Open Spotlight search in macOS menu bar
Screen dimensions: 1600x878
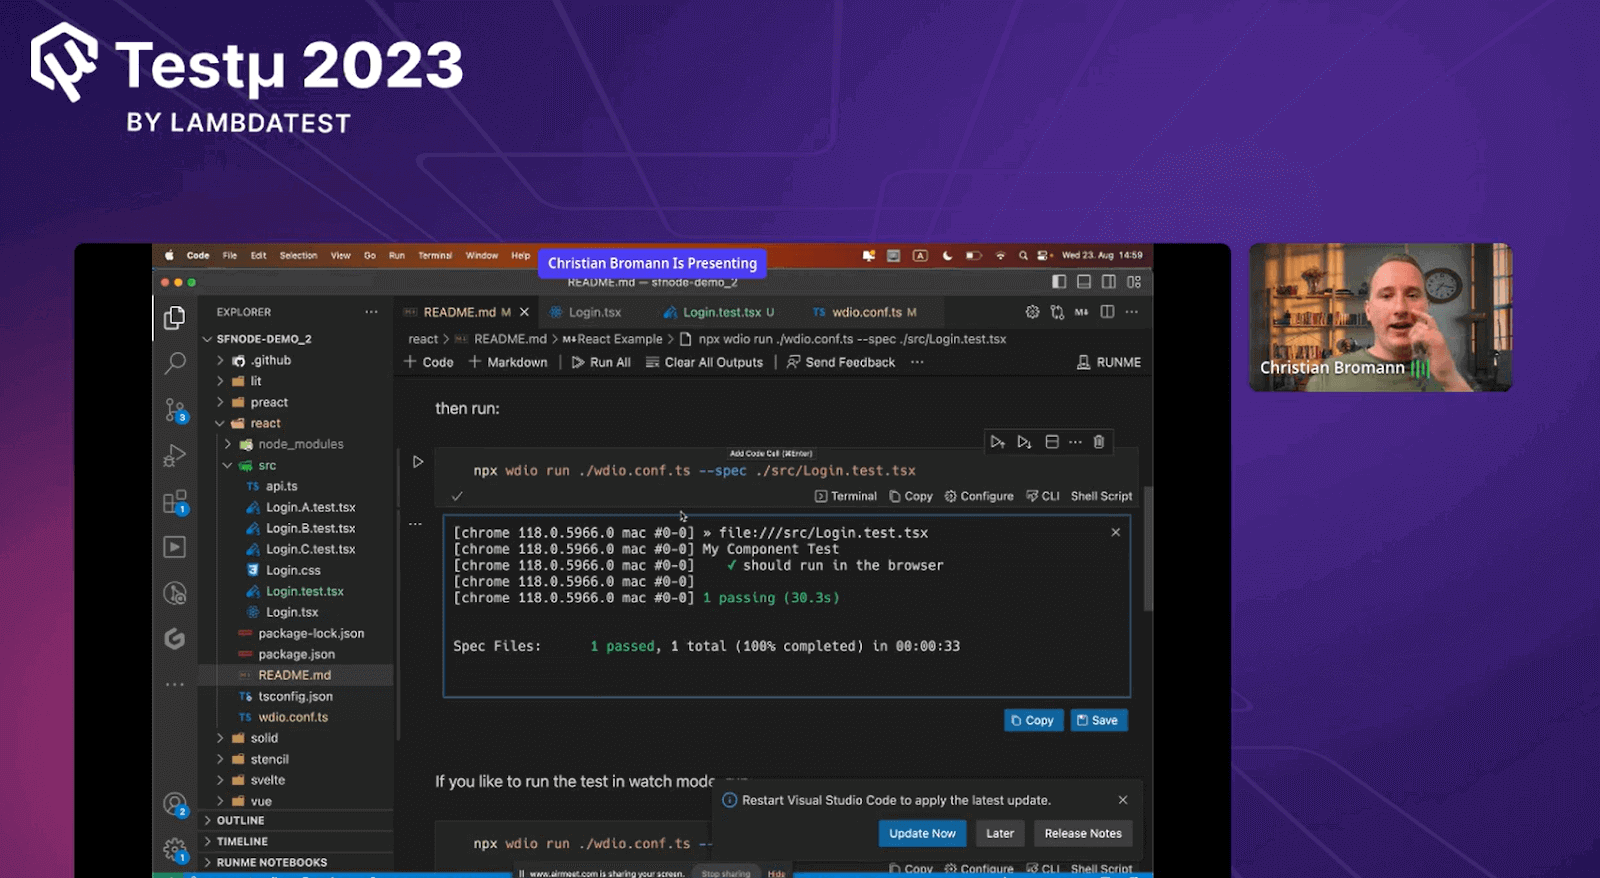click(1023, 255)
